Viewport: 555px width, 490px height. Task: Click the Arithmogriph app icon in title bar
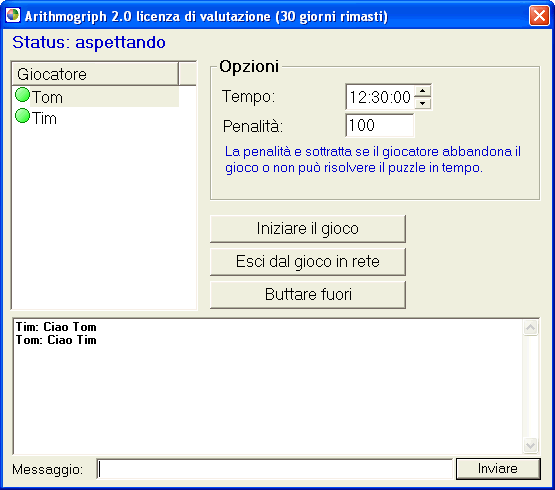[x=13, y=15]
